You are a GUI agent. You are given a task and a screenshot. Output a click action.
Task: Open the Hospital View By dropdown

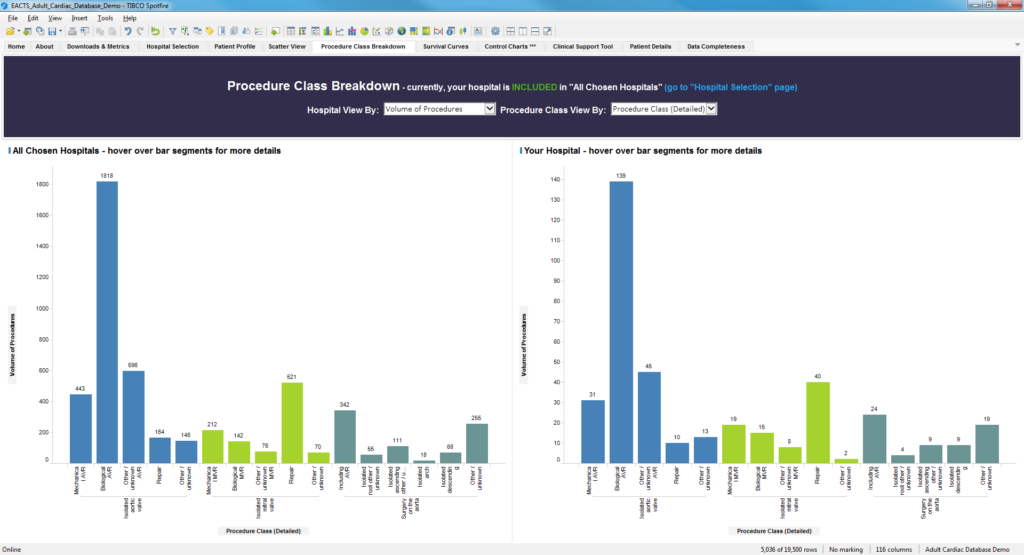click(439, 108)
